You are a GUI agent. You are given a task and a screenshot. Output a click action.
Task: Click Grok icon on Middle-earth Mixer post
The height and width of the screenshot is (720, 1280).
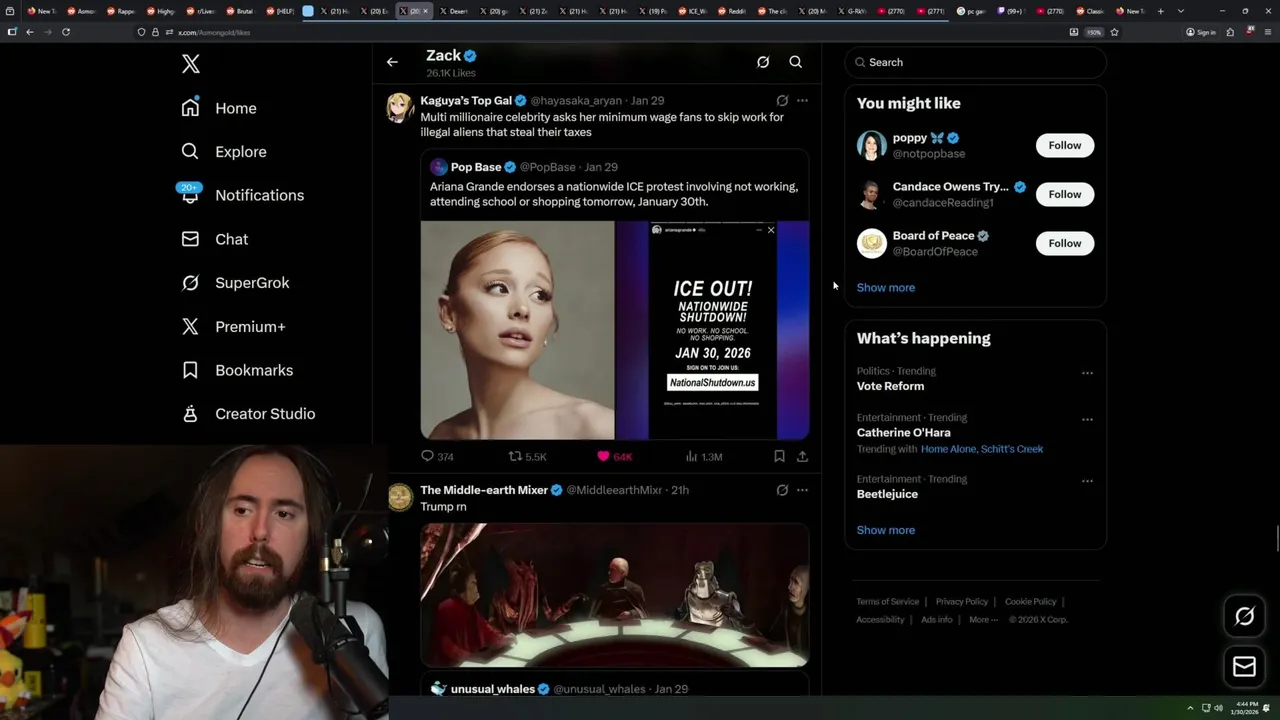click(x=782, y=490)
